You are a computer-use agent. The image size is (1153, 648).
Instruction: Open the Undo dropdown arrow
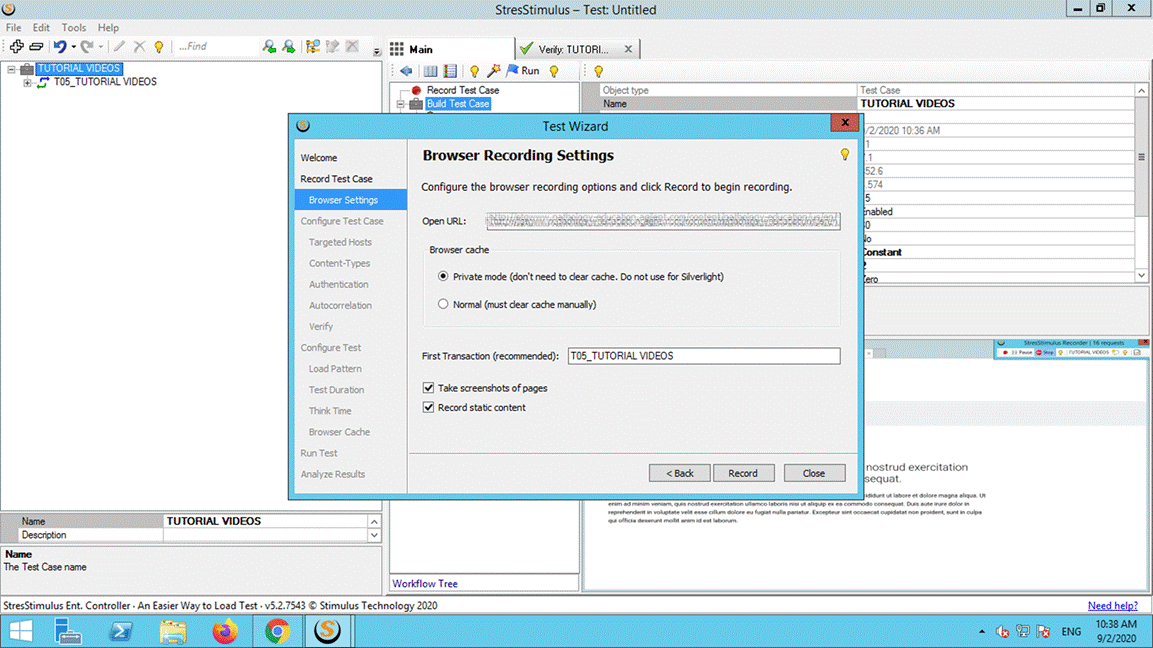[74, 46]
